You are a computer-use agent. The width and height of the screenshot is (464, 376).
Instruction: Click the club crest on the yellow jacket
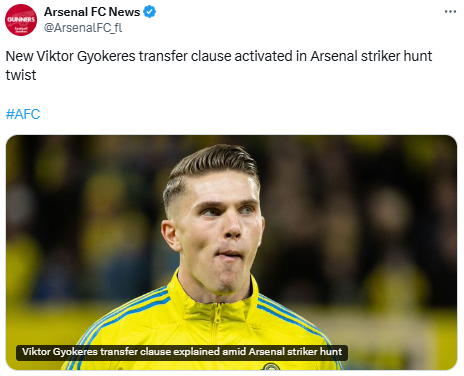[271, 367]
